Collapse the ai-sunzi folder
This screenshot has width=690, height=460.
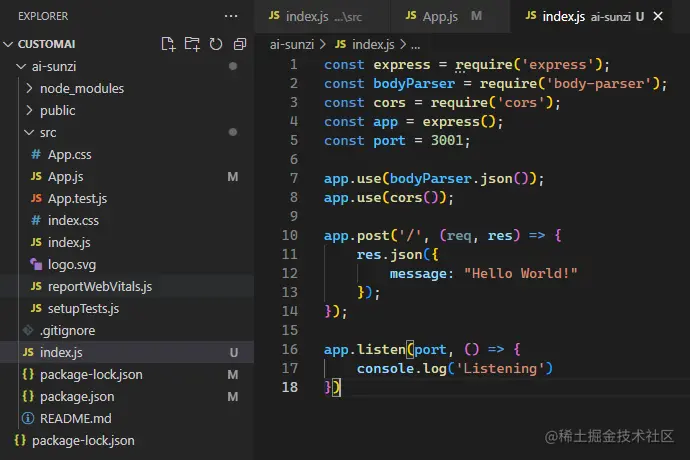(21, 66)
